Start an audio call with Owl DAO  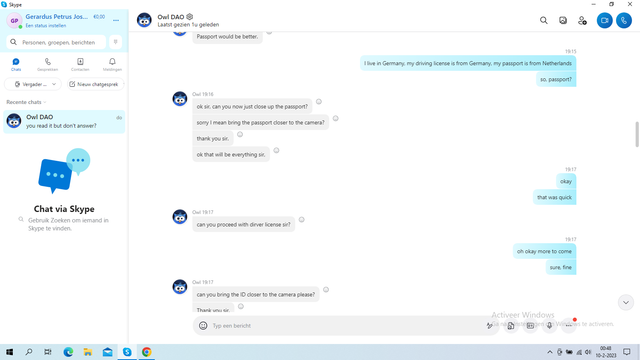(x=624, y=20)
